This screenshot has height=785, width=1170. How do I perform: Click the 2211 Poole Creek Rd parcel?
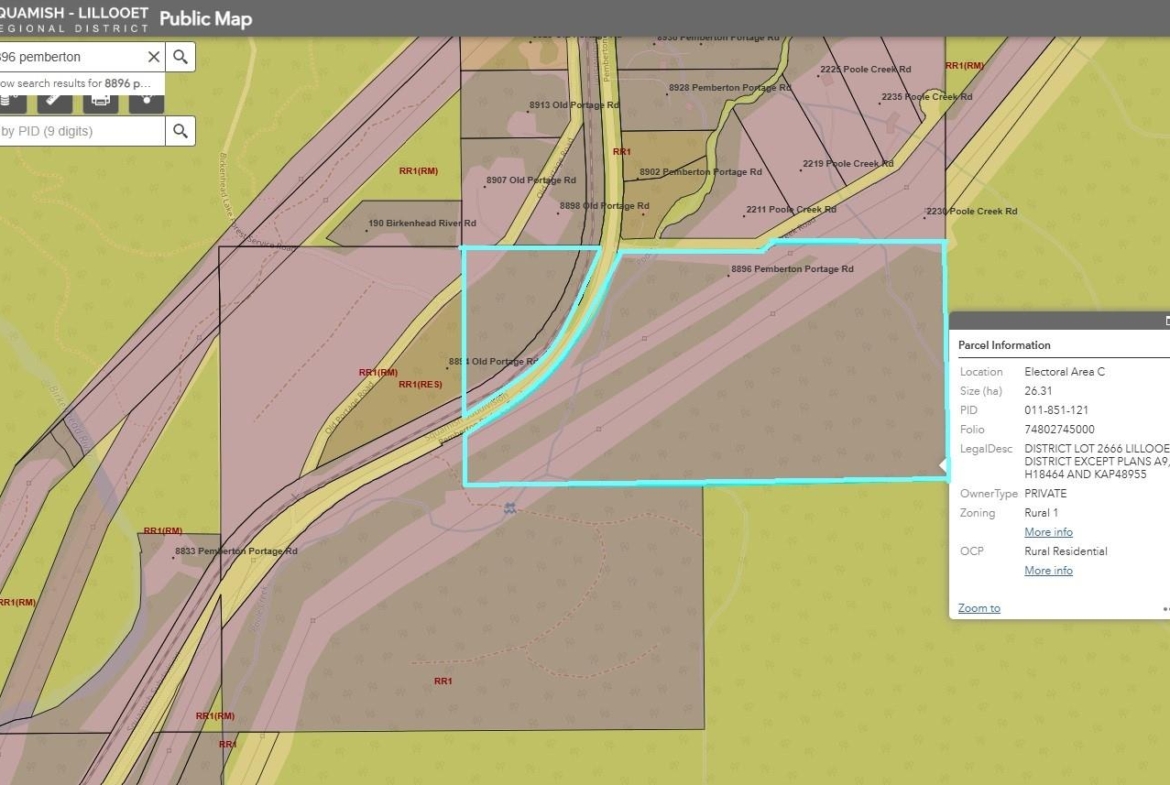click(790, 210)
